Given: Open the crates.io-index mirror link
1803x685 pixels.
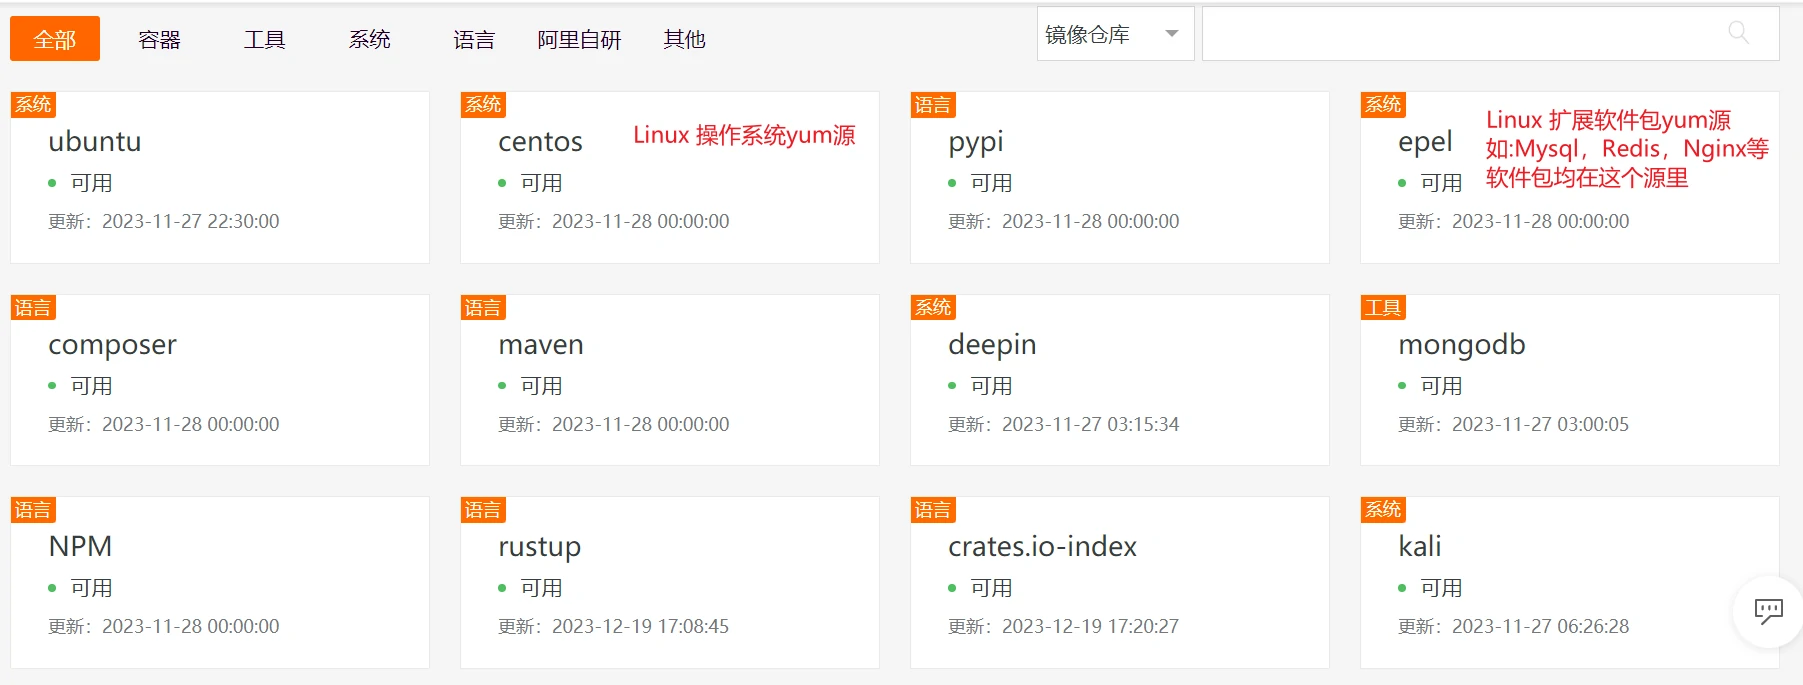Looking at the screenshot, I should coord(1042,547).
